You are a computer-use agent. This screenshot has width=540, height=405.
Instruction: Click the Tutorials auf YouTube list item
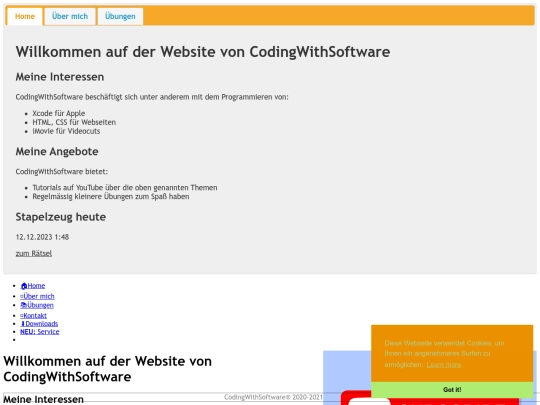point(125,188)
